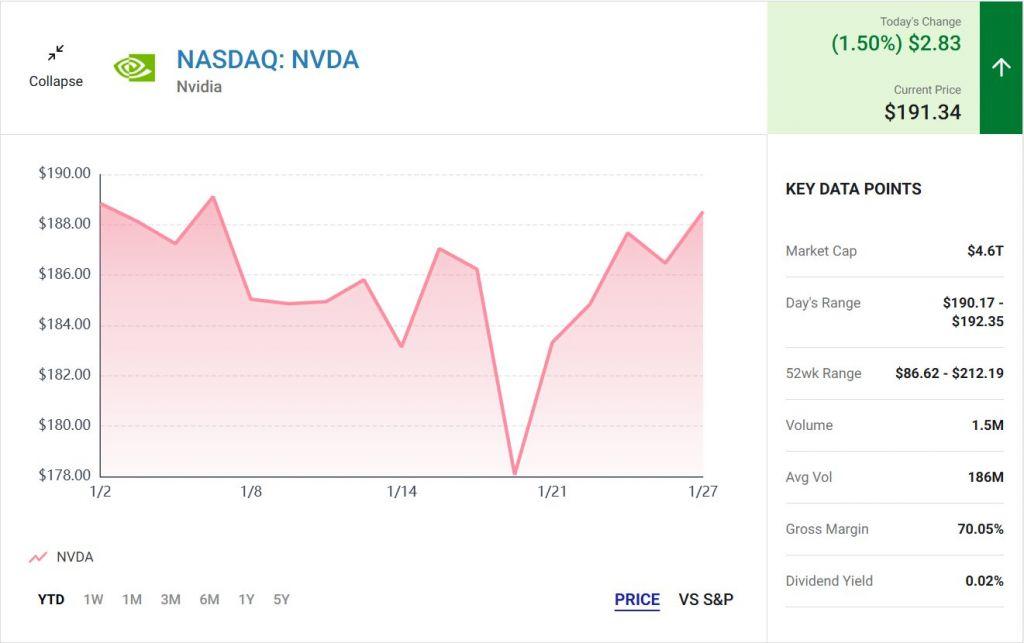Select the 1Y range selector
The image size is (1024, 643).
pyautogui.click(x=245, y=599)
